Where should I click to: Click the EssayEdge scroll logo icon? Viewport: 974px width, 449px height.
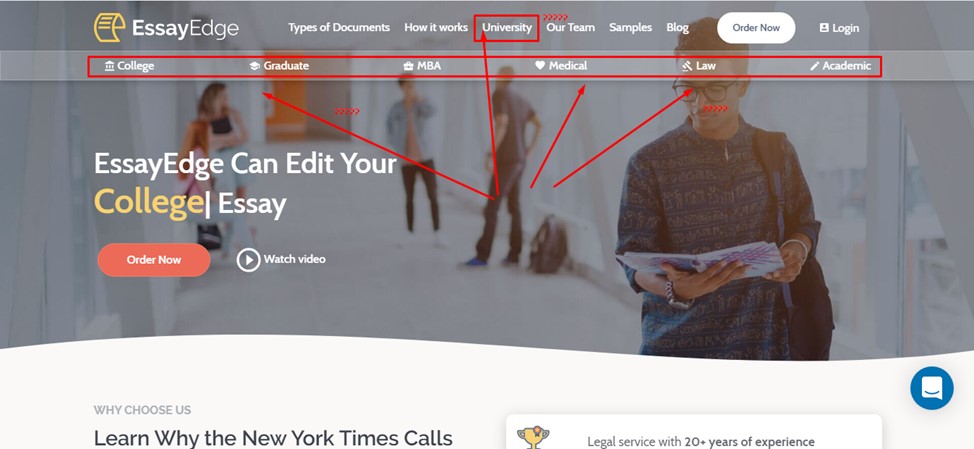pyautogui.click(x=109, y=27)
